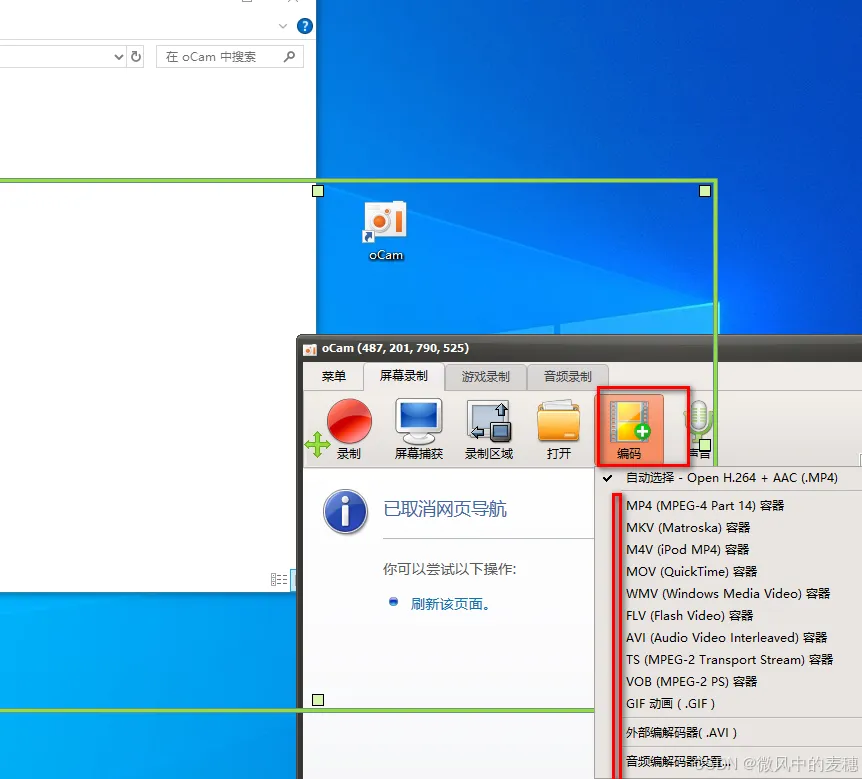Switch to the 屏幕录制 tab
862x779 pixels.
404,376
